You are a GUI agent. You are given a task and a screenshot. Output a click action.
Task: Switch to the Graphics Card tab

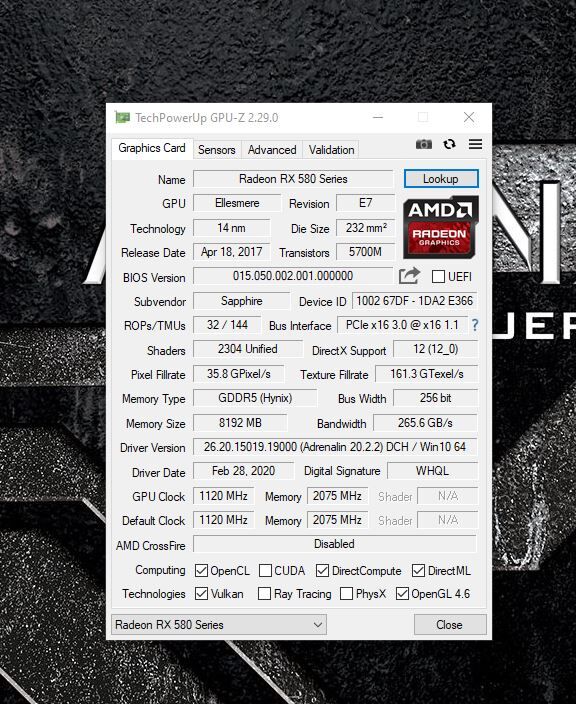tap(152, 148)
